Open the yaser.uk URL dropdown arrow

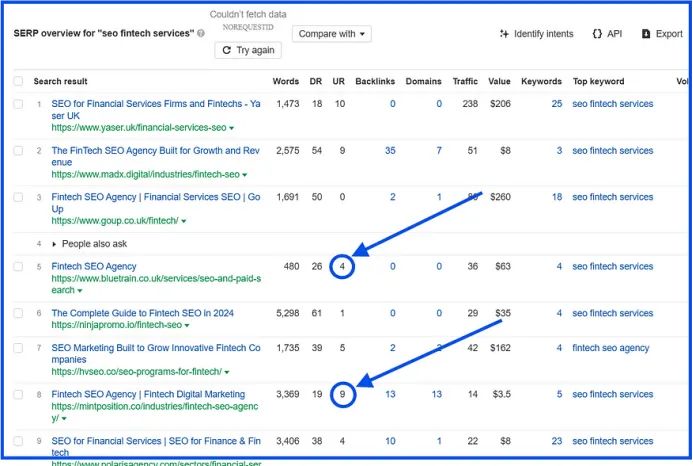[x=232, y=128]
